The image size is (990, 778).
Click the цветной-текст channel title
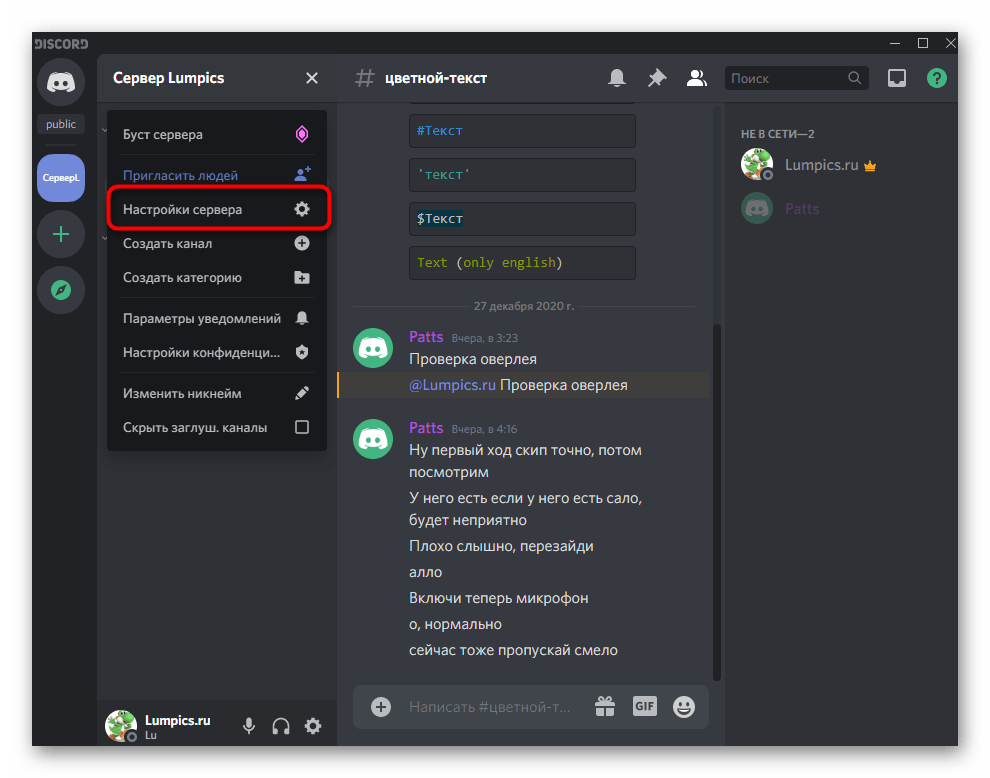tap(436, 78)
